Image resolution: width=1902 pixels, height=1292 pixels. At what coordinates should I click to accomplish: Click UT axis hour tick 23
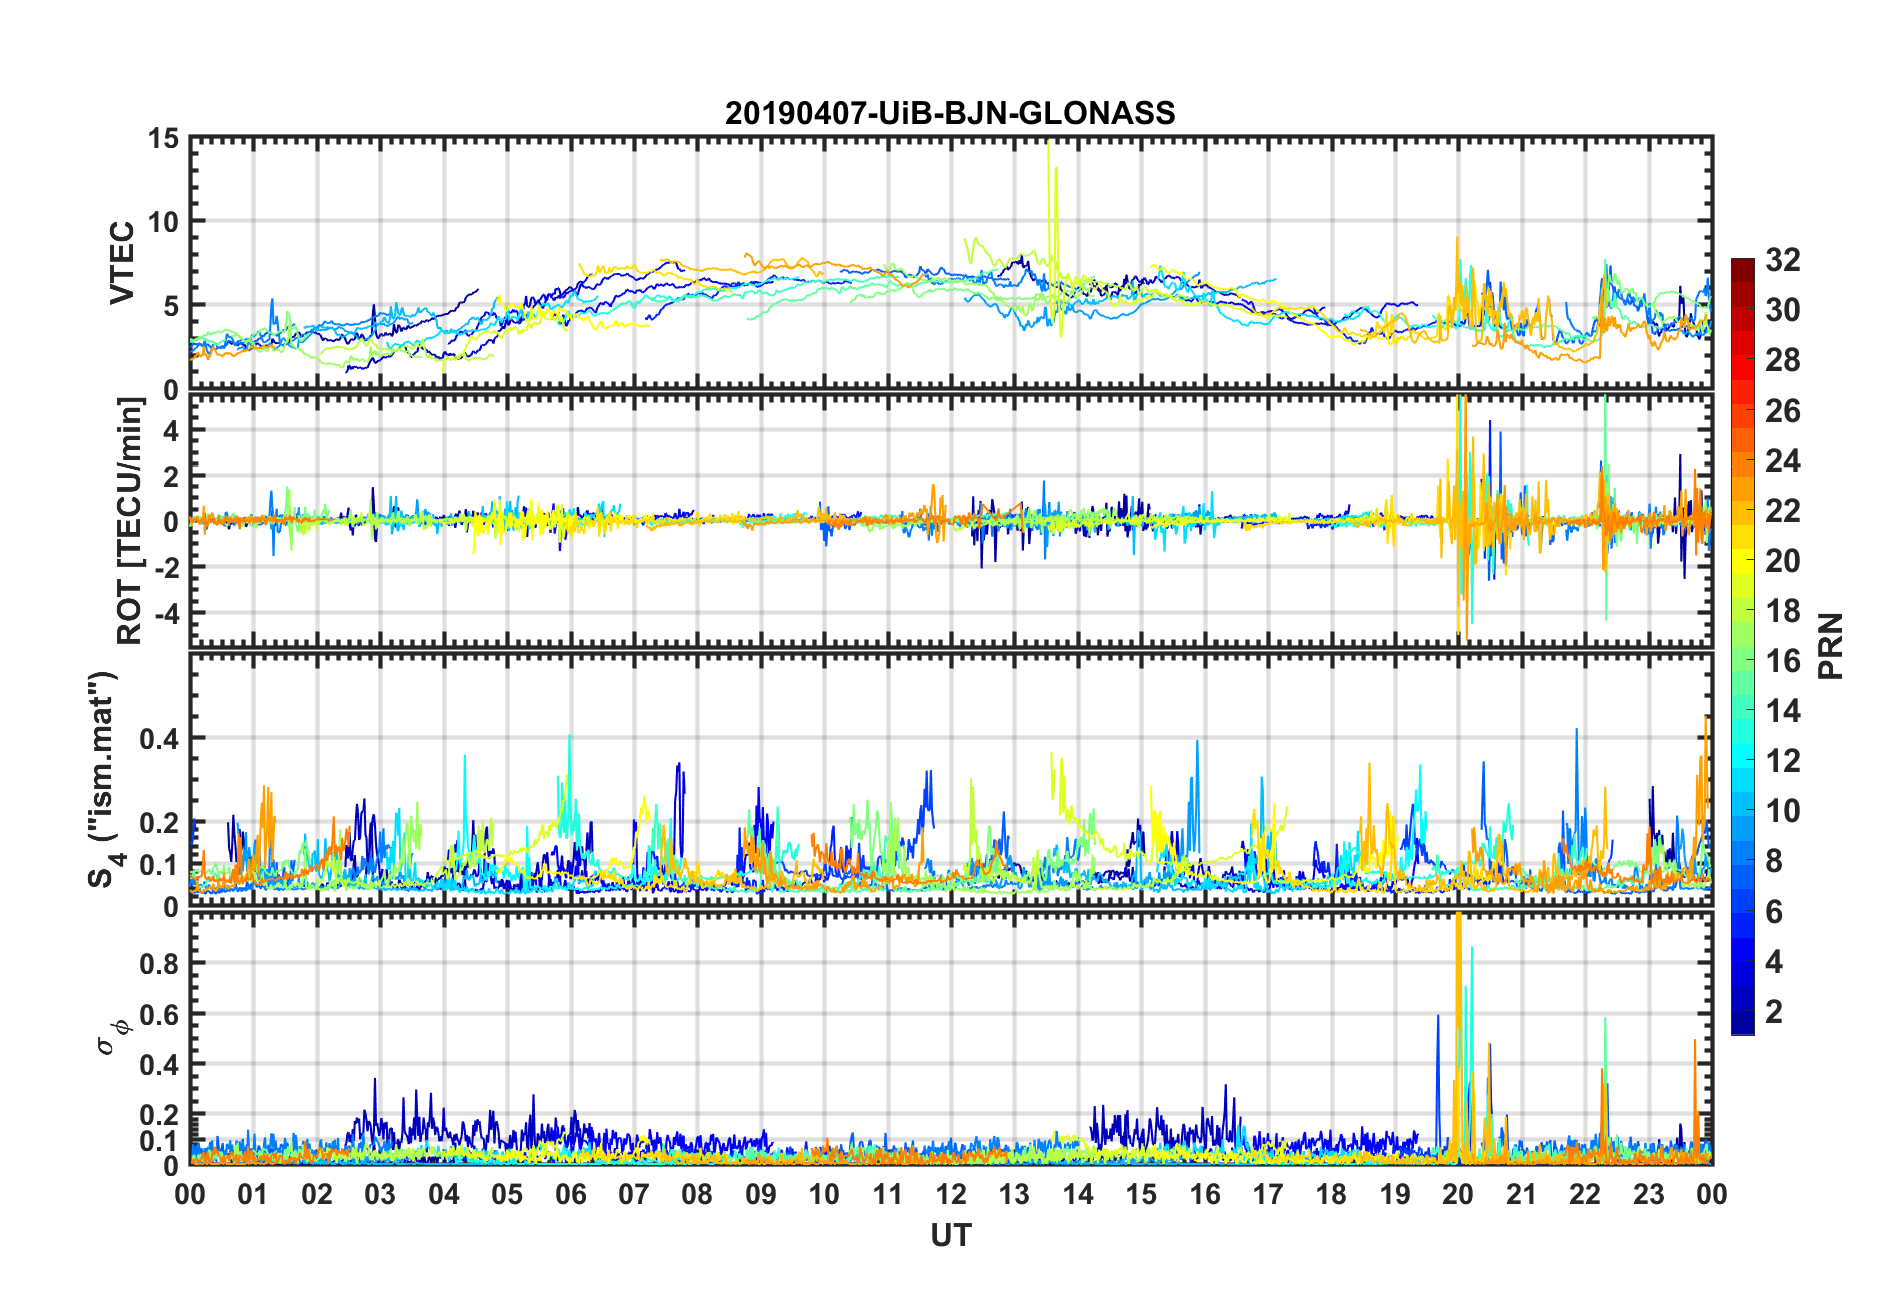[1649, 1194]
